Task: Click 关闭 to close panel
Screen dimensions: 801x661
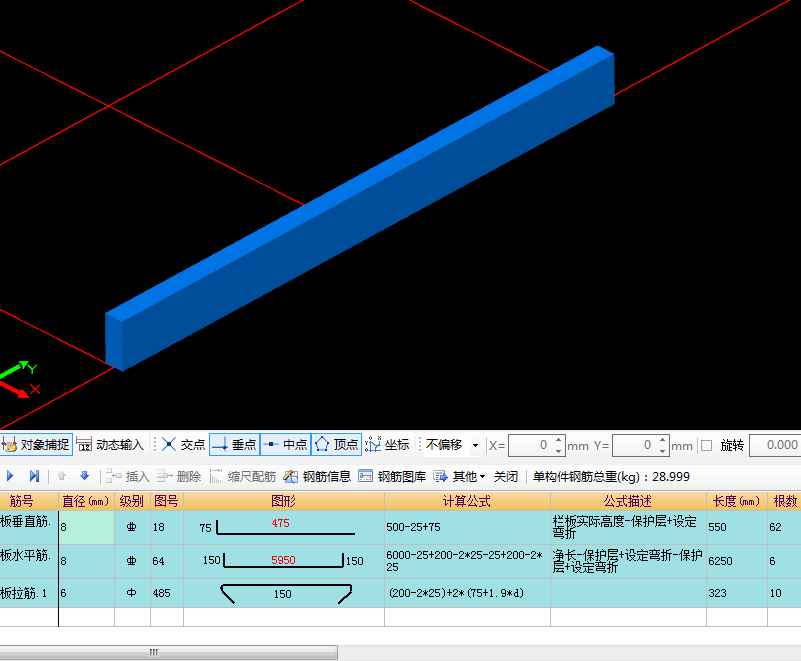Action: (506, 477)
